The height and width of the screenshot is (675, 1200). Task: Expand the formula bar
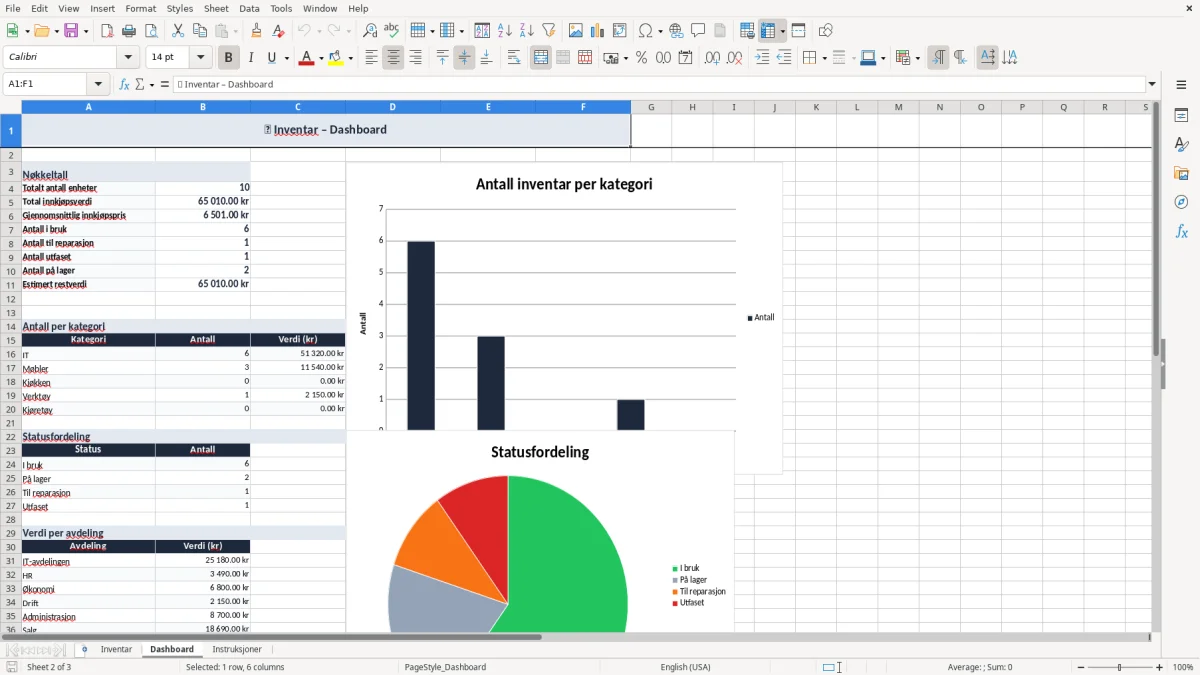tap(1152, 84)
